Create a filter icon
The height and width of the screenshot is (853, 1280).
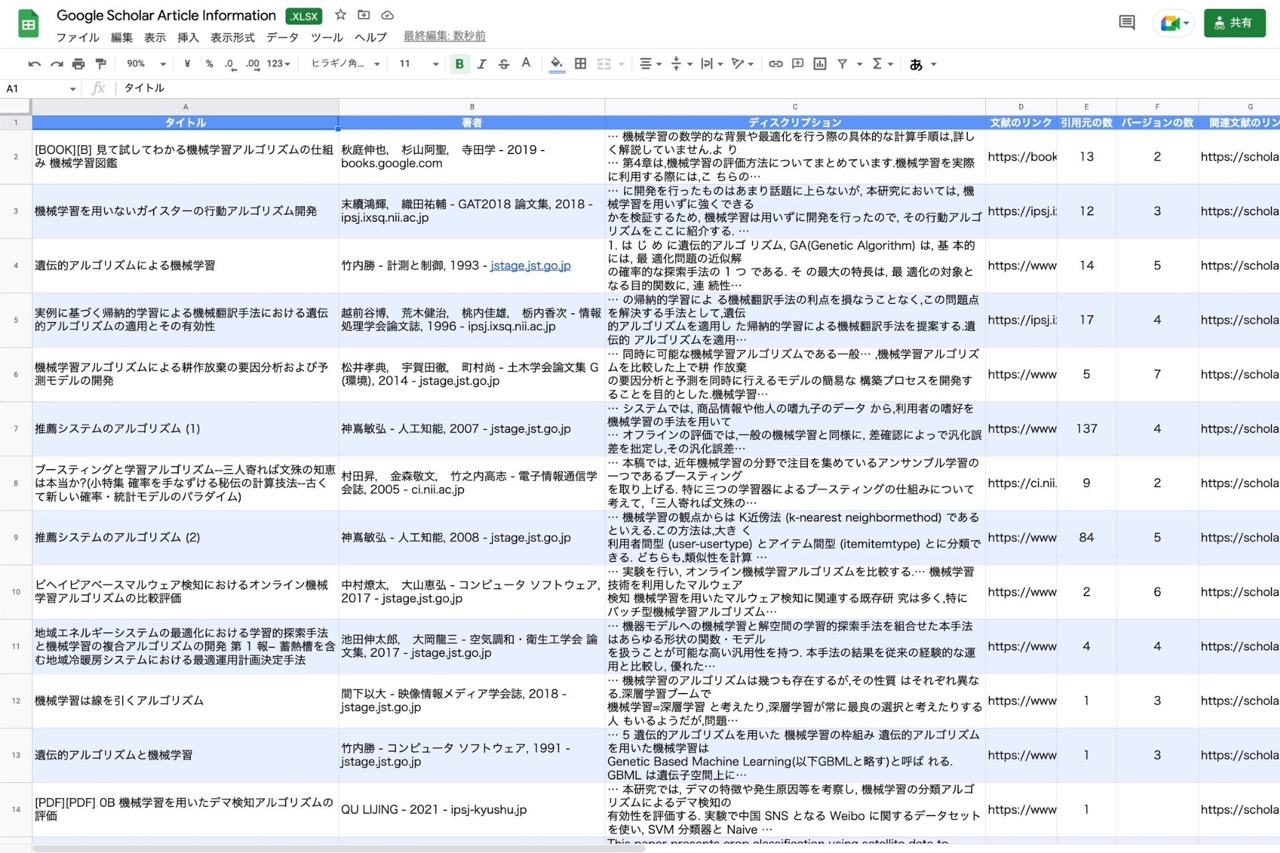coord(842,64)
